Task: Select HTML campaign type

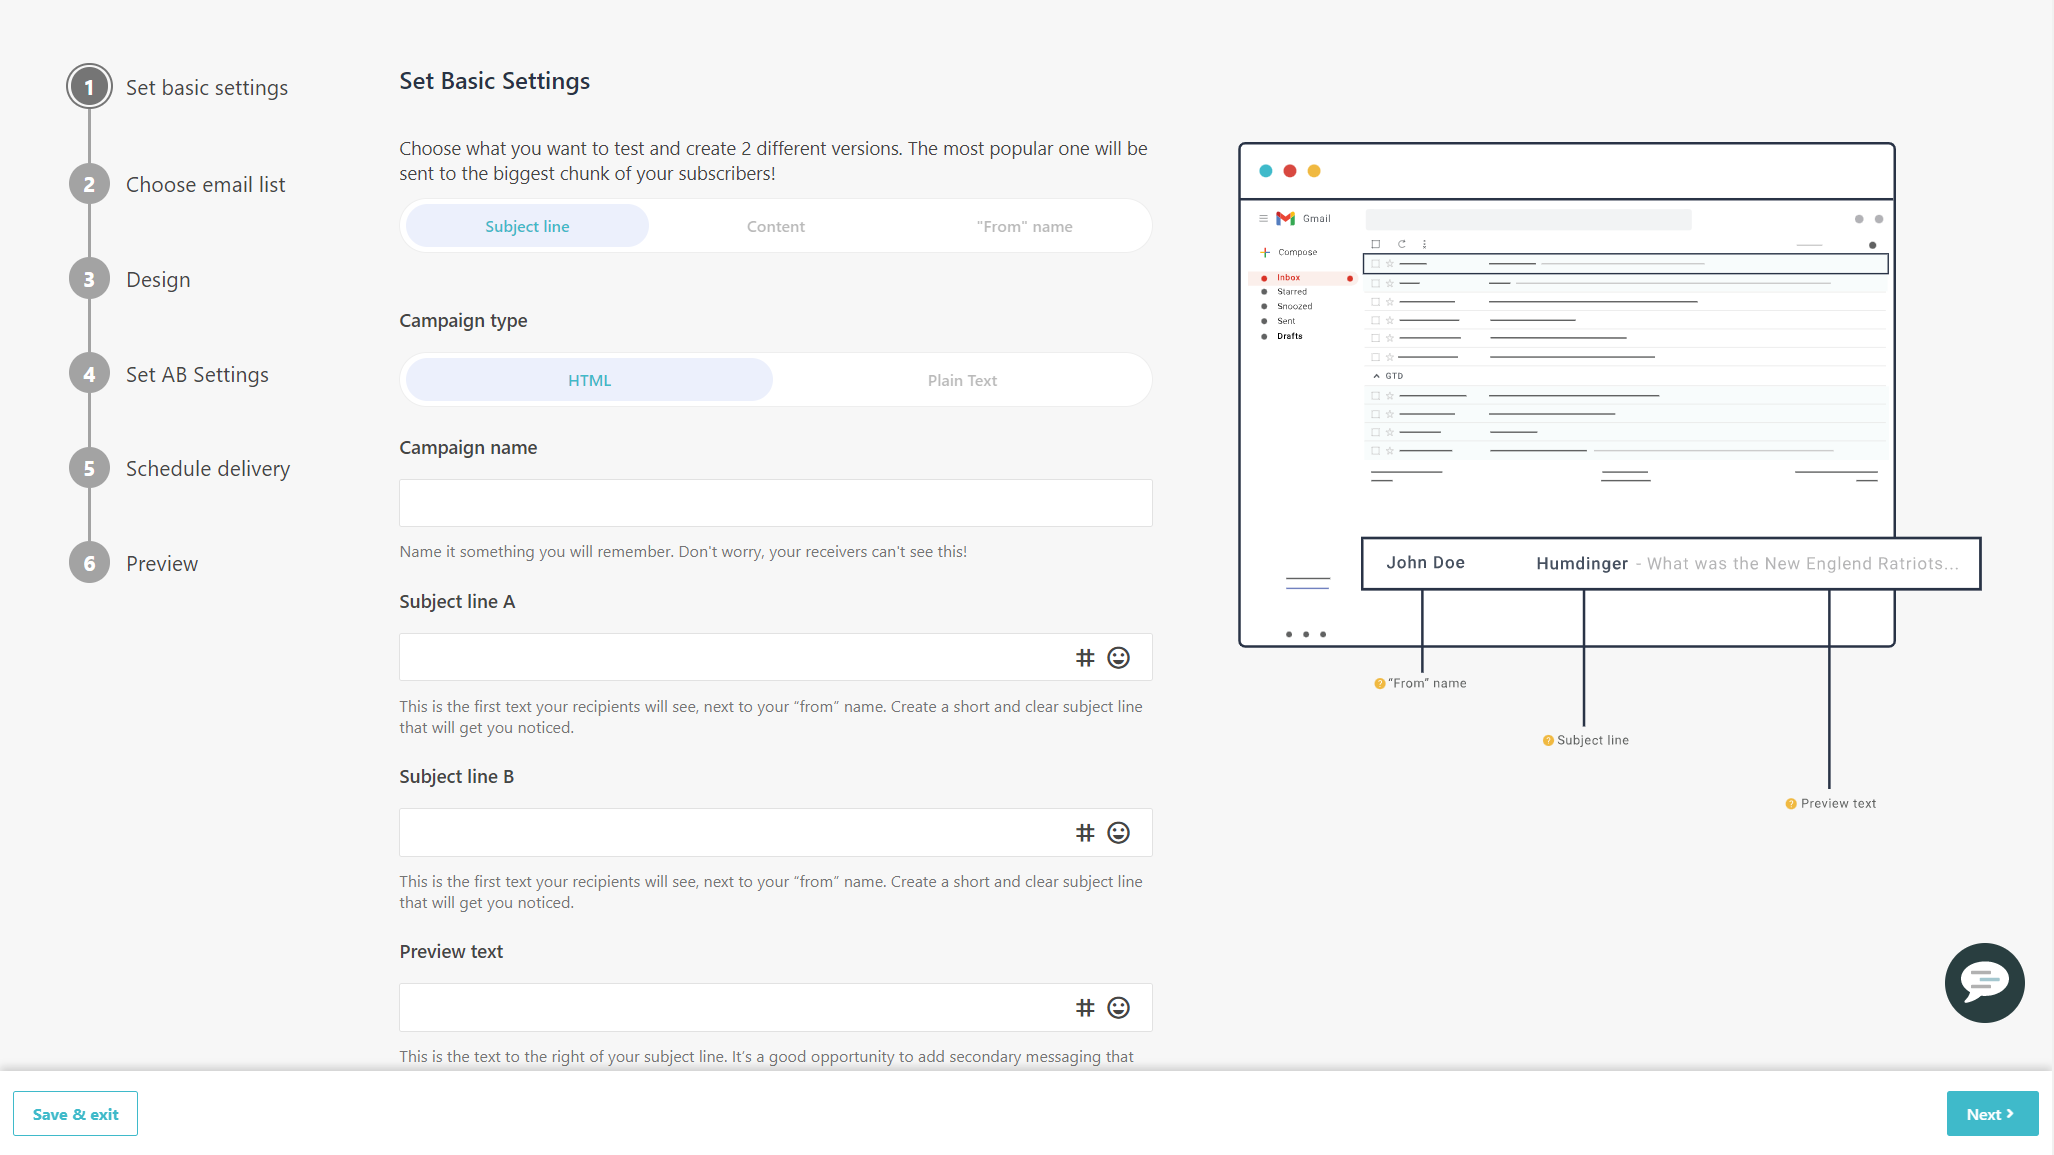Action: coord(588,380)
